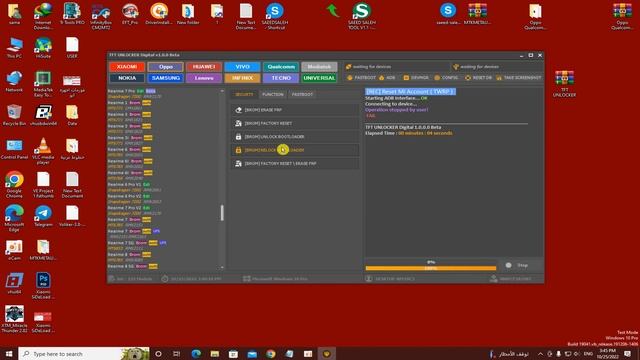Click the orange progress bar

pos(431,268)
